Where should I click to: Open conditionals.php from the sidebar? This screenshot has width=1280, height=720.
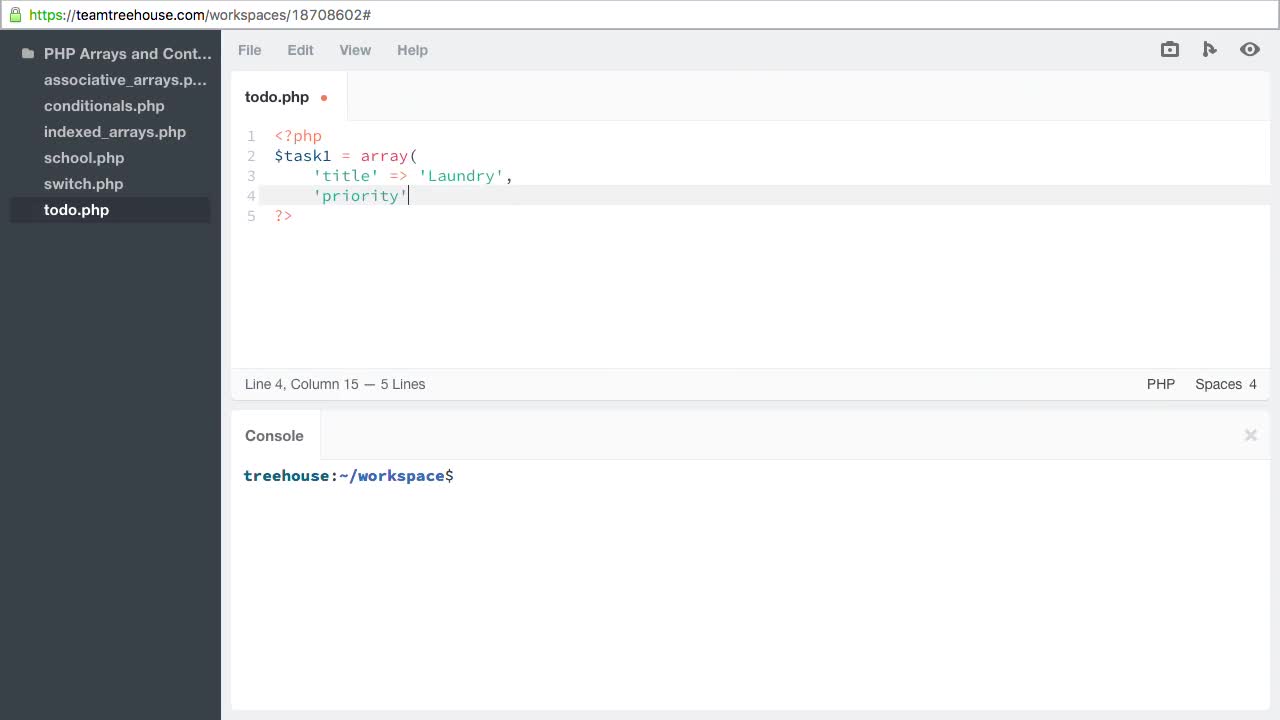104,106
